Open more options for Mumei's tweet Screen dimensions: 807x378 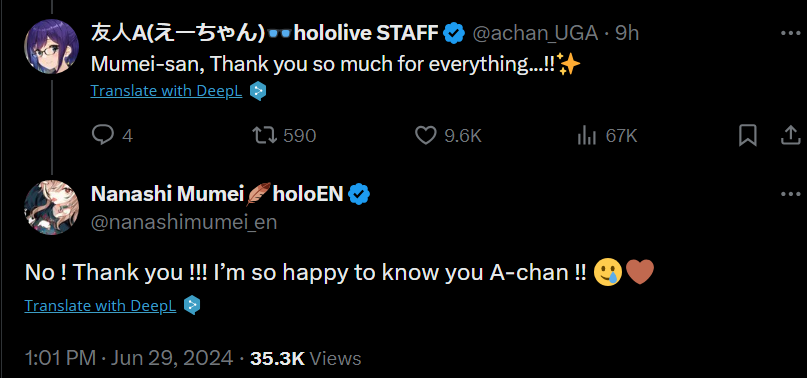[x=790, y=194]
